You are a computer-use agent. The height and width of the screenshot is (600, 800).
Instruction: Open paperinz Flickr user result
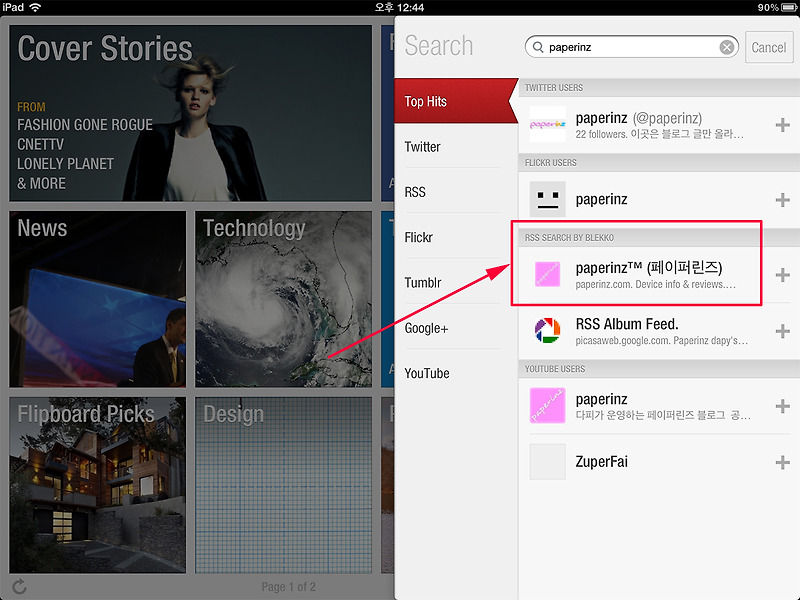coord(659,199)
